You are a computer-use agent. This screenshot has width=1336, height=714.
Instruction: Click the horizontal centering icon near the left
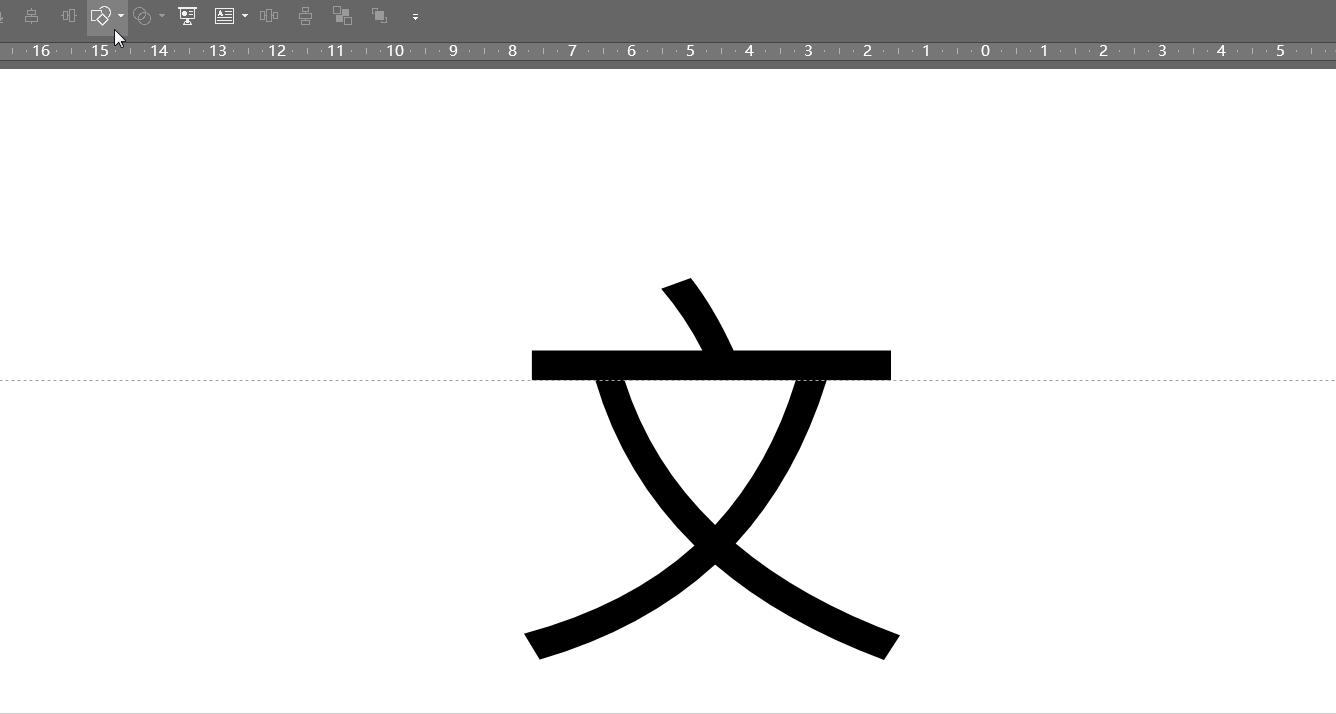point(67,16)
